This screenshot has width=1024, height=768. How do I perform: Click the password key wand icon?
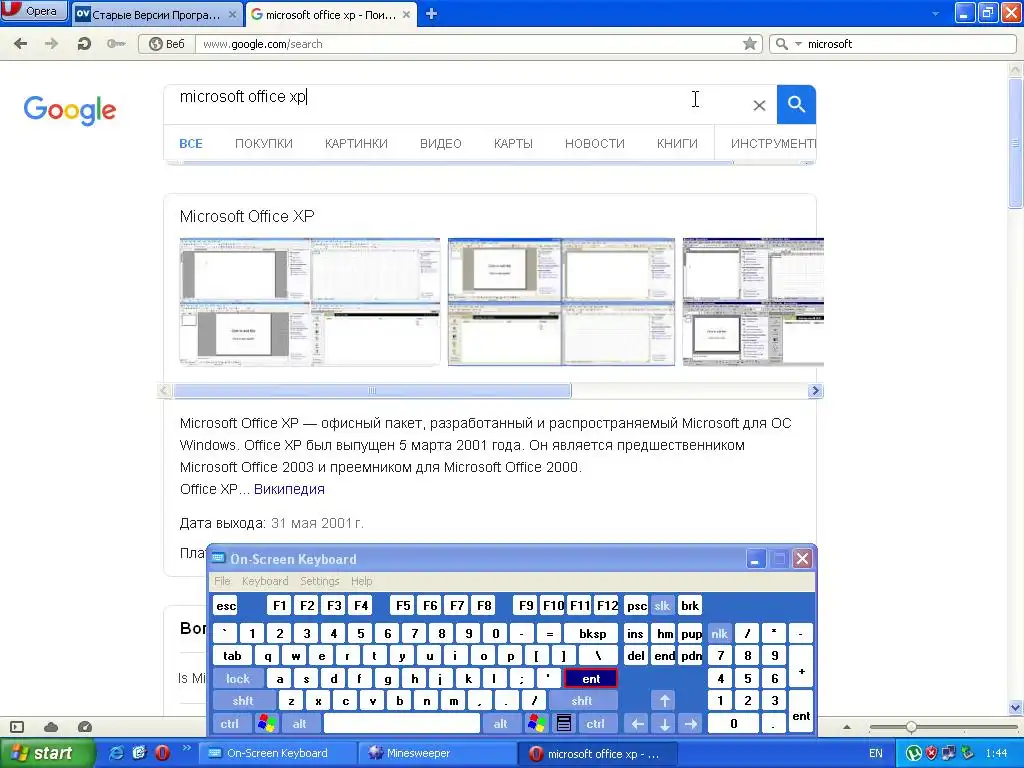(x=116, y=44)
